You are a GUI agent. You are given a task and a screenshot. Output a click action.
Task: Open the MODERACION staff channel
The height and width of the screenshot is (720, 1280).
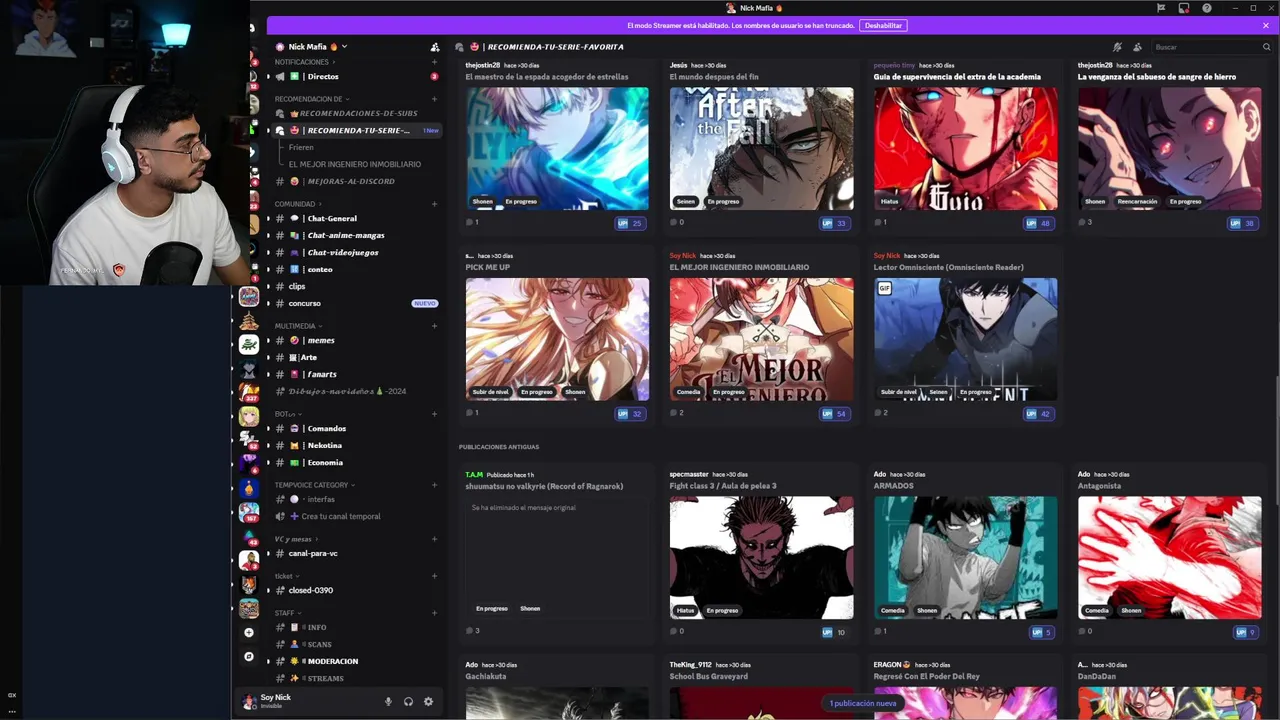355,661
